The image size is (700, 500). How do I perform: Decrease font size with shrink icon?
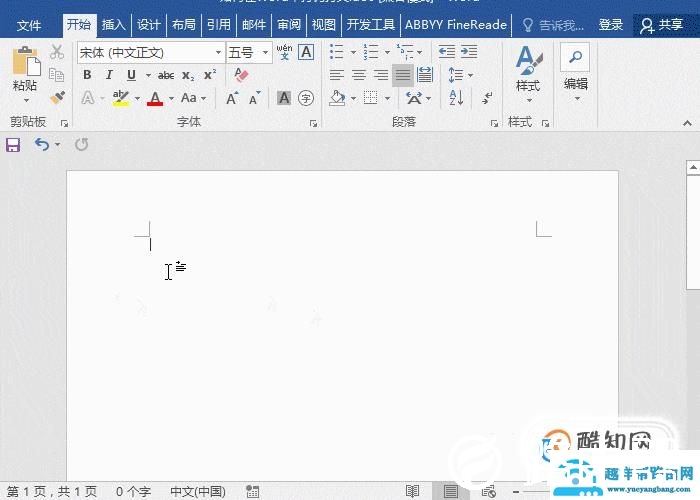pyautogui.click(x=254, y=98)
